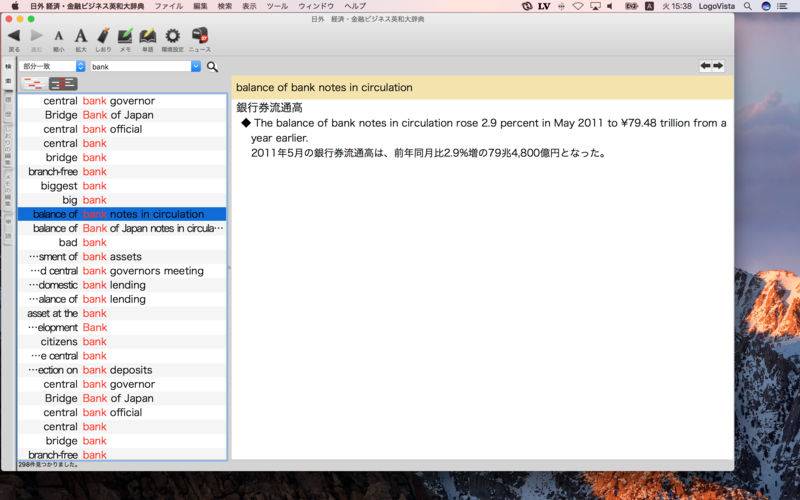Viewport: 800px width, 500px height.
Task: Select "…d central bank governors meeting" entry
Action: tap(122, 271)
